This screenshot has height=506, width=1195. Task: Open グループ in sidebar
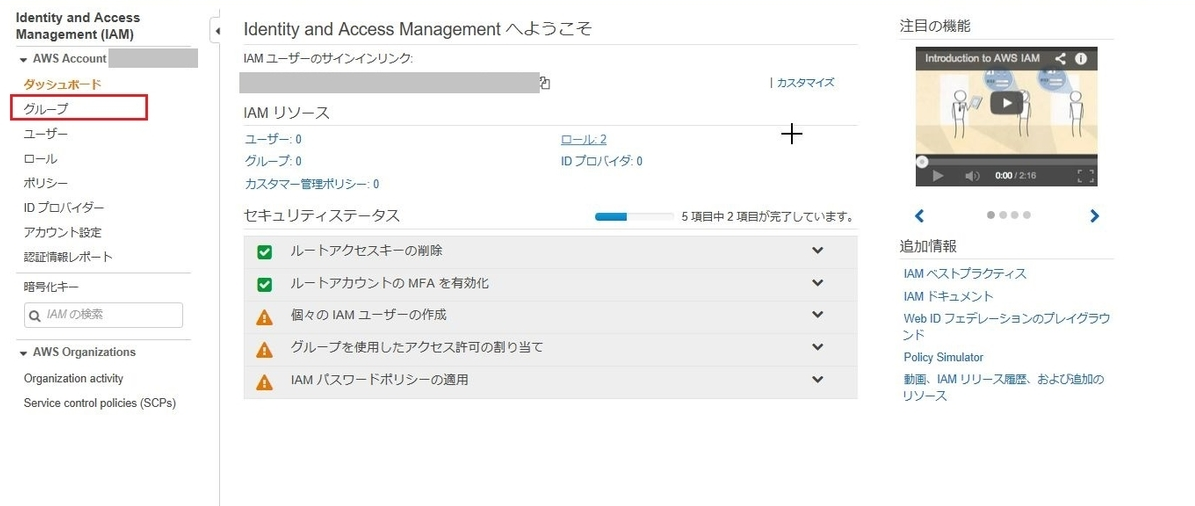(46, 109)
